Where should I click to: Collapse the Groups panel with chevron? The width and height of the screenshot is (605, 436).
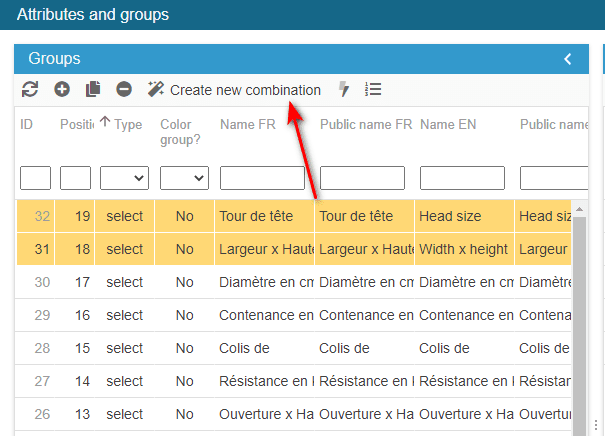568,59
